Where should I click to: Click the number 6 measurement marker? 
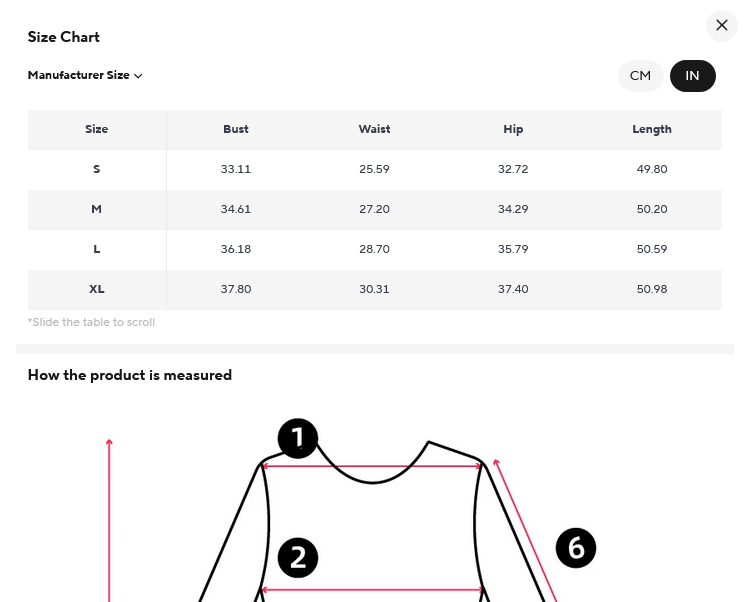click(x=576, y=547)
